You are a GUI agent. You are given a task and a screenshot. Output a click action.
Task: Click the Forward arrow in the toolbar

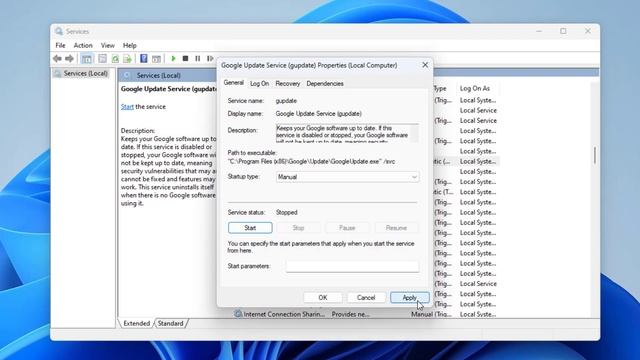pyautogui.click(x=69, y=59)
